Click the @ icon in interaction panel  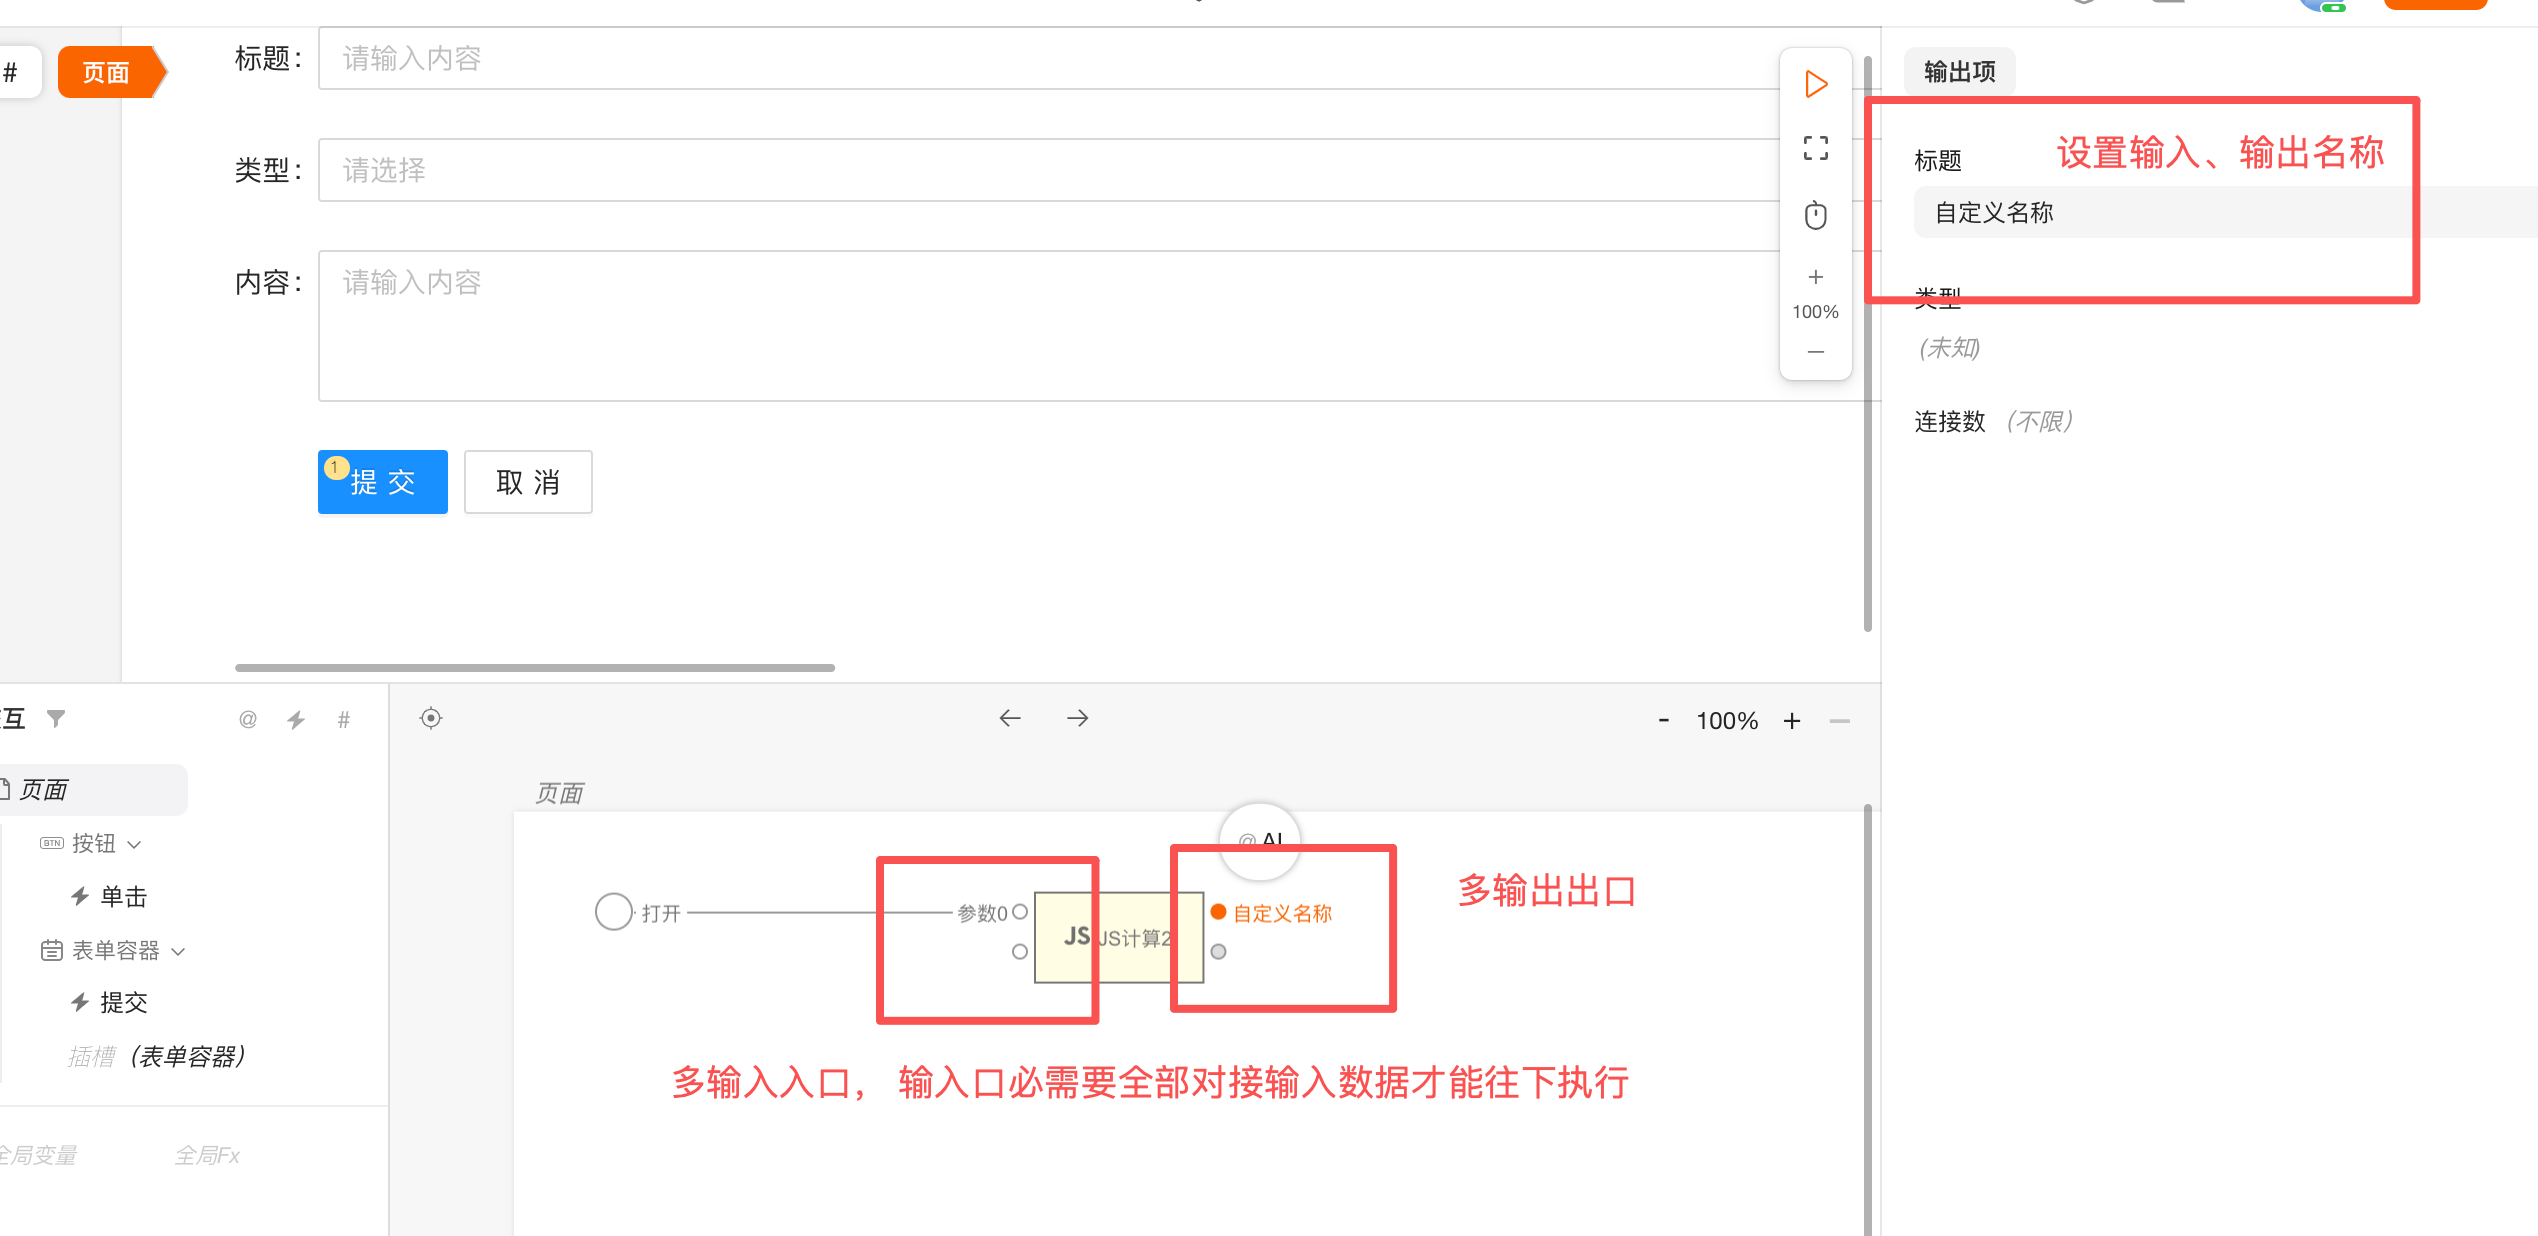(x=248, y=720)
